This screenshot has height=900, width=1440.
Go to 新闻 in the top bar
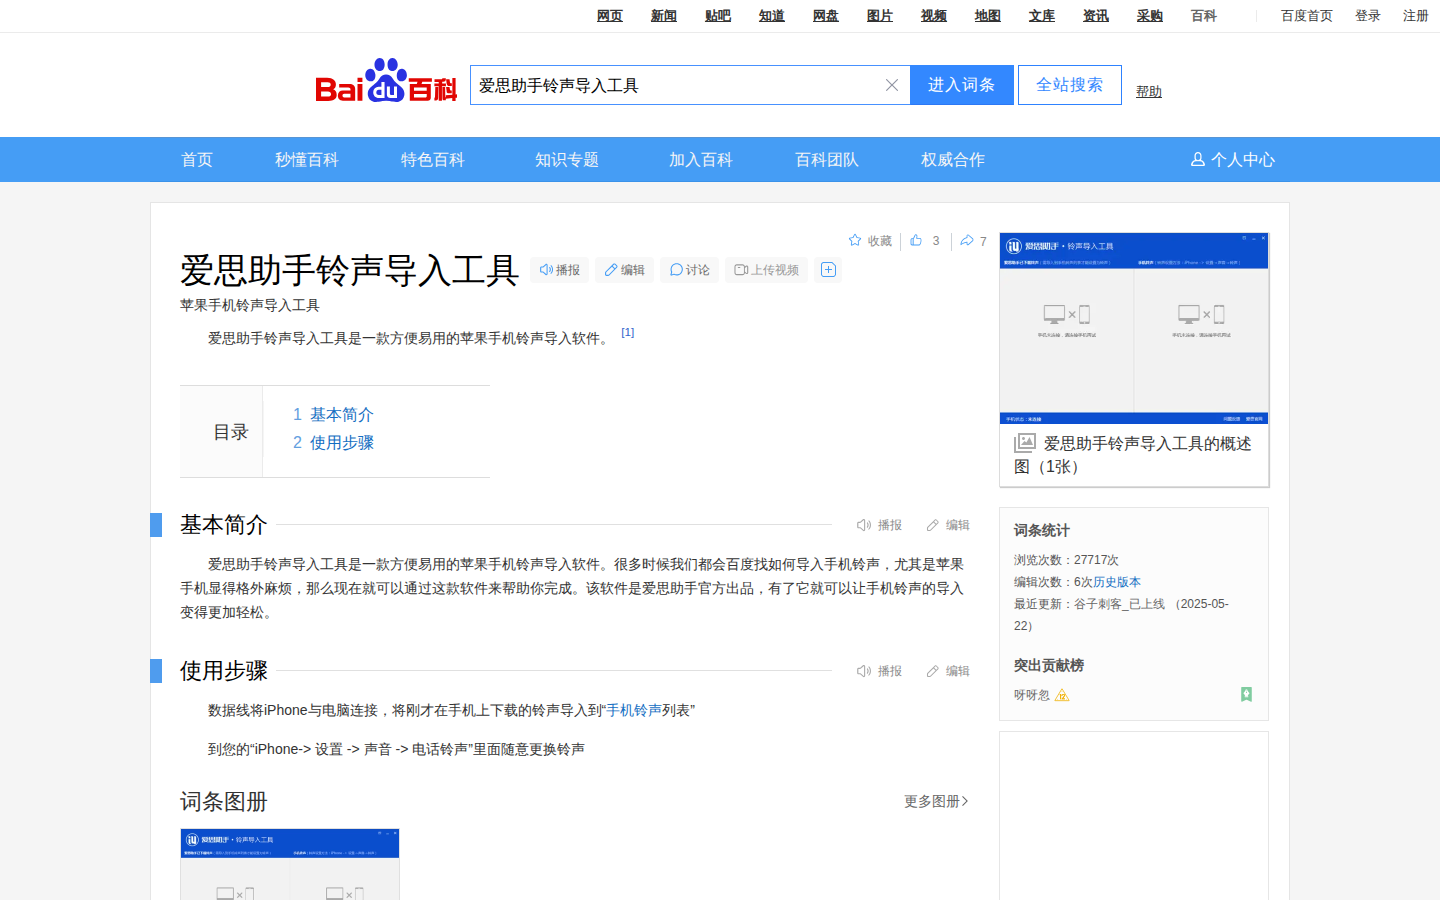click(664, 16)
